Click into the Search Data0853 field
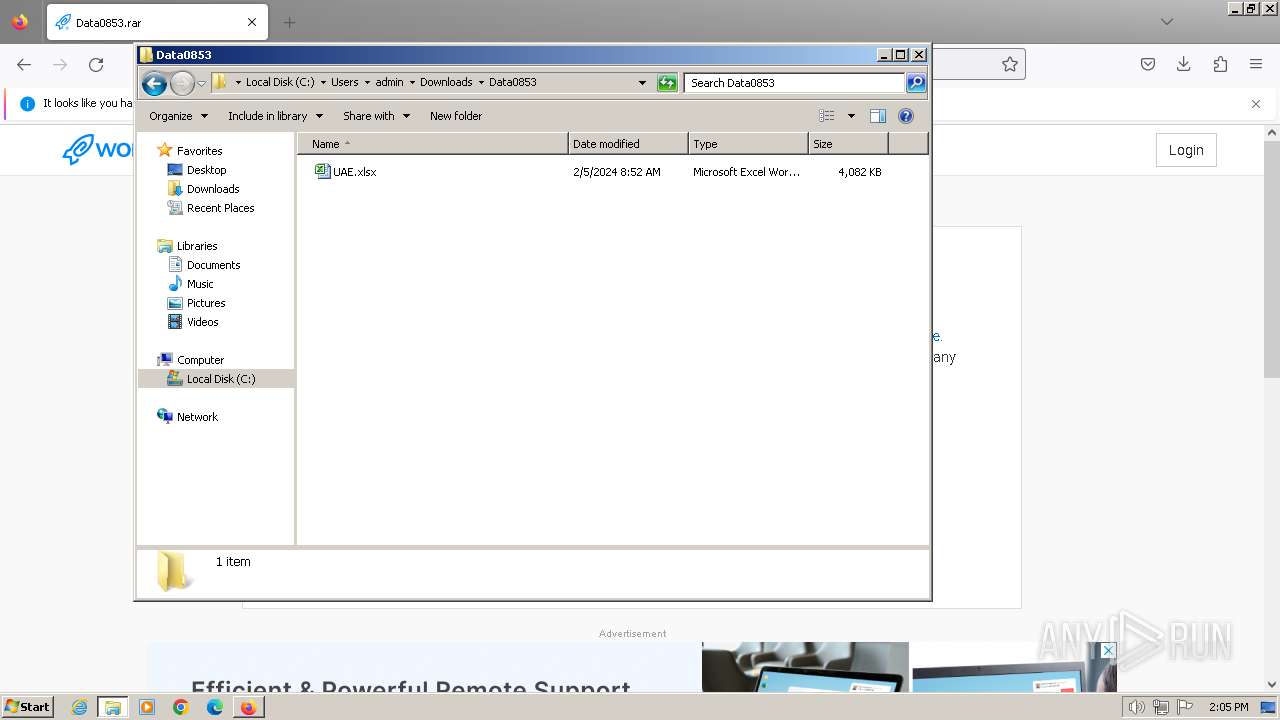Screen dimensions: 1280x720 click(x=794, y=83)
